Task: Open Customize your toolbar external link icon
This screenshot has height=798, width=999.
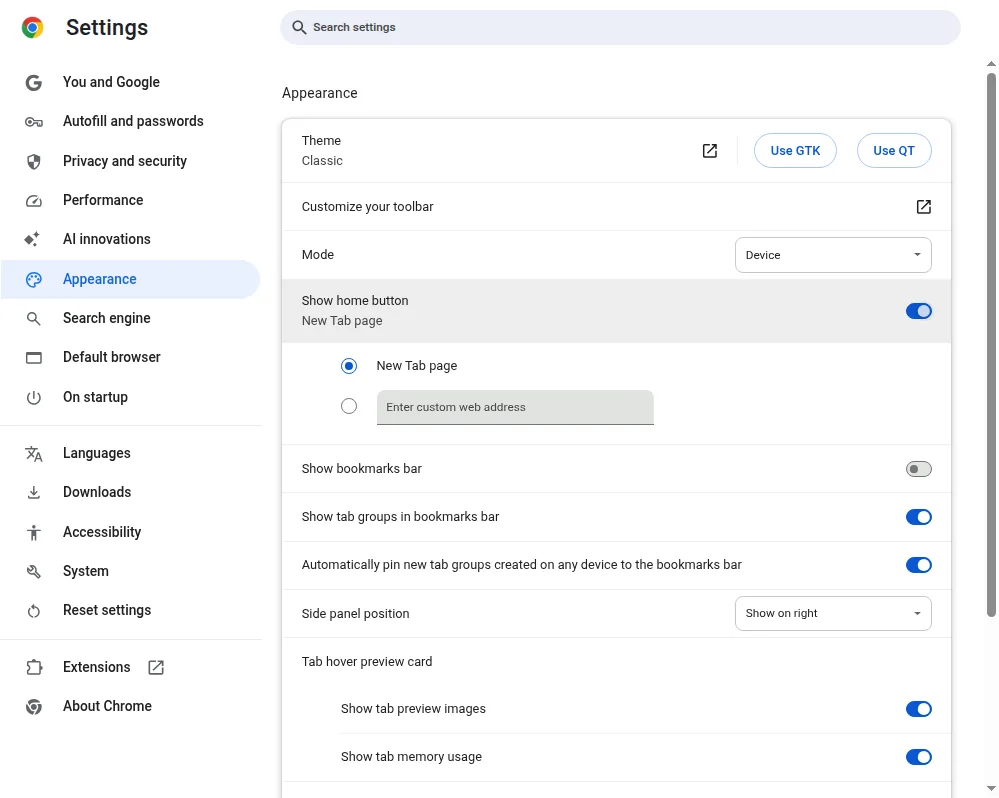Action: tap(924, 207)
